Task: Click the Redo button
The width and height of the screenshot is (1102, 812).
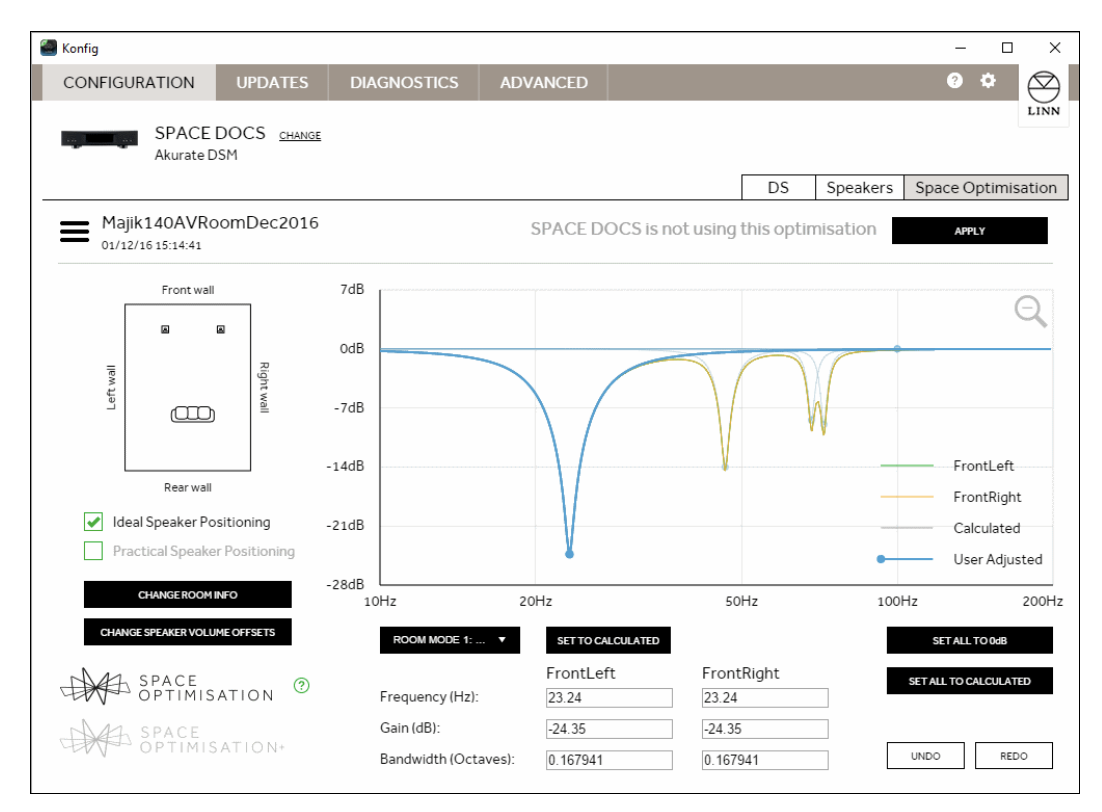Action: (1013, 756)
